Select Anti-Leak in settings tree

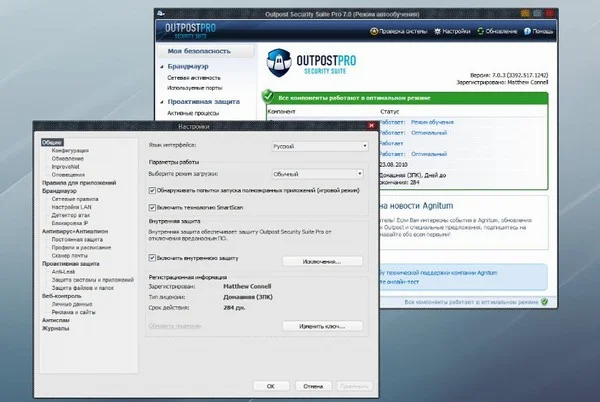[63, 272]
